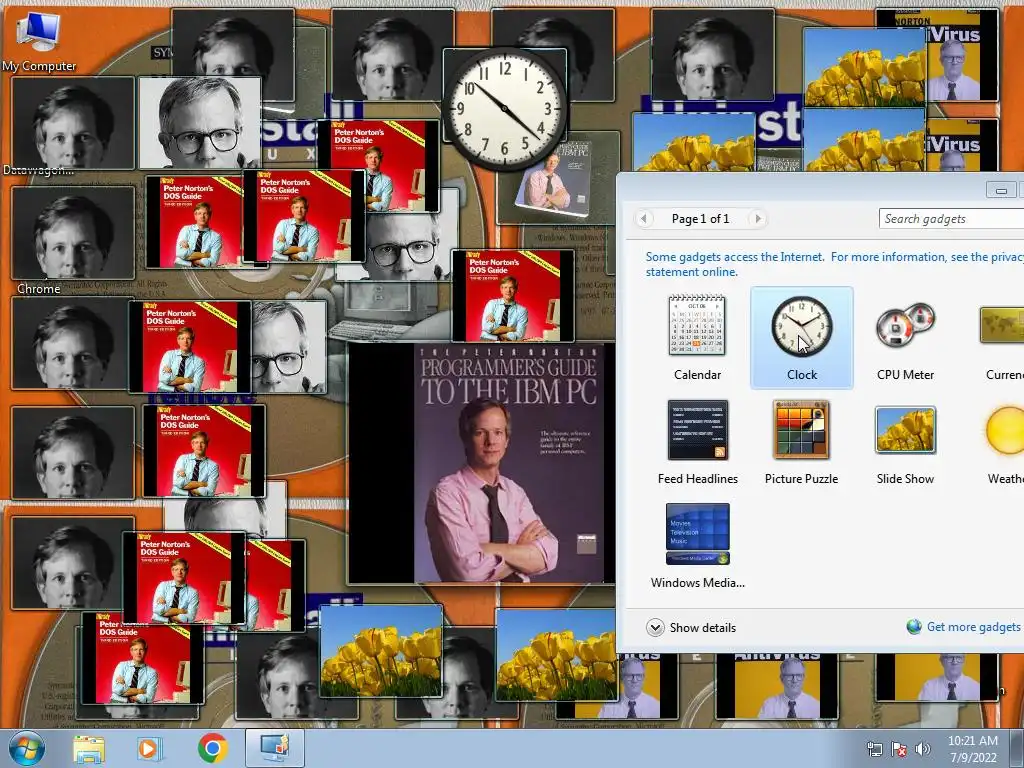Click the Picture Puzzle label text
This screenshot has height=768, width=1024.
[x=801, y=479]
